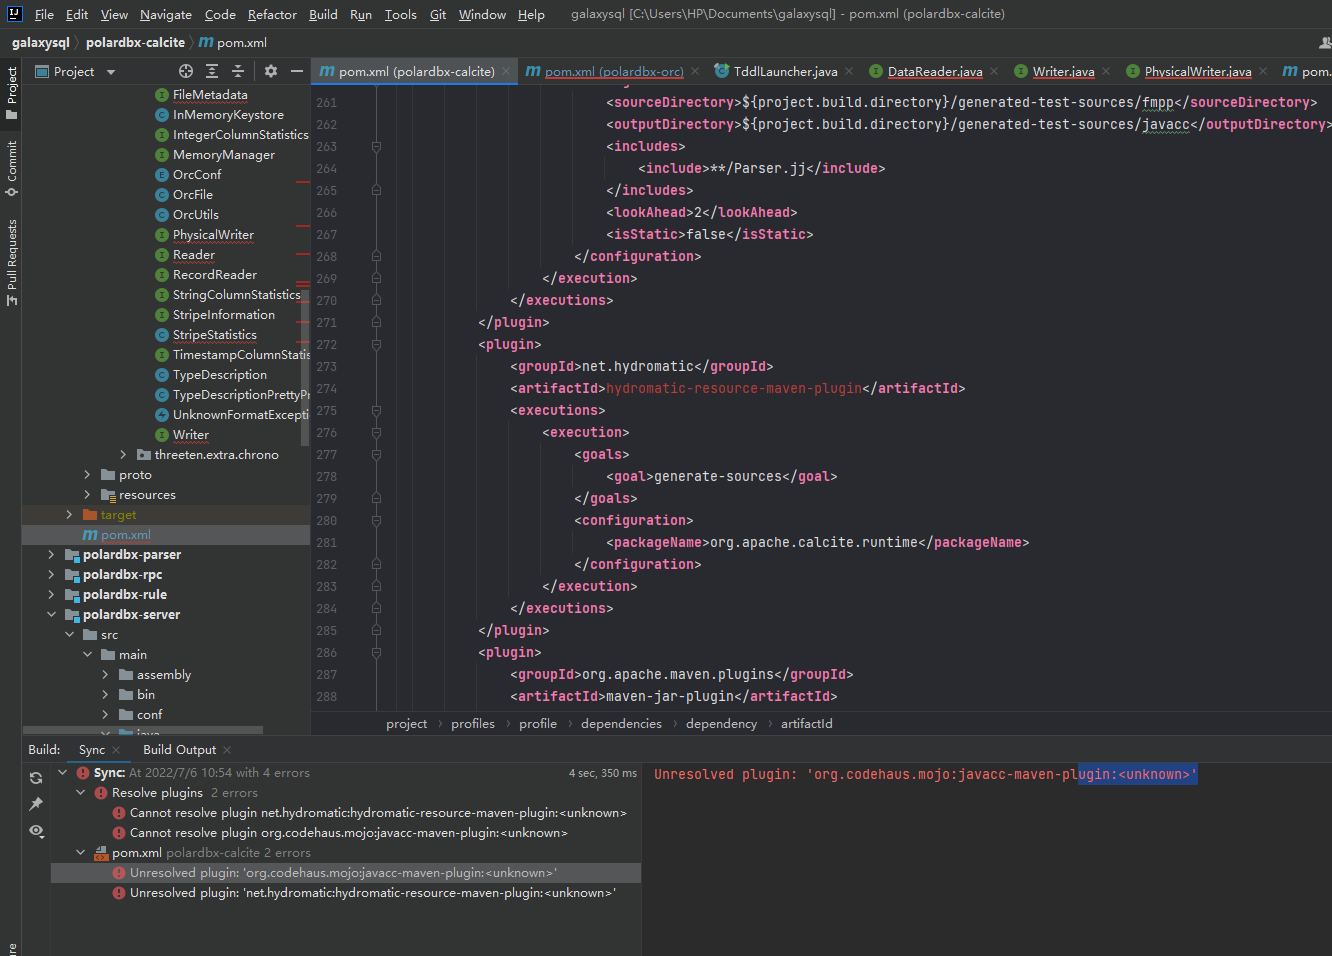Click the artifactId breadcrumb in editor footer

tap(807, 724)
